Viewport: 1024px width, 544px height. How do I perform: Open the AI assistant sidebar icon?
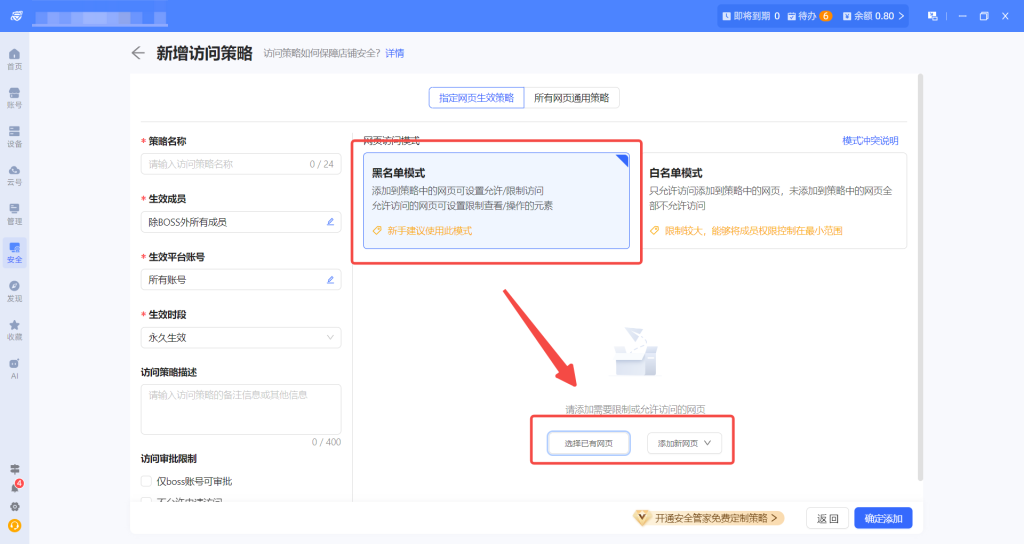[14, 368]
